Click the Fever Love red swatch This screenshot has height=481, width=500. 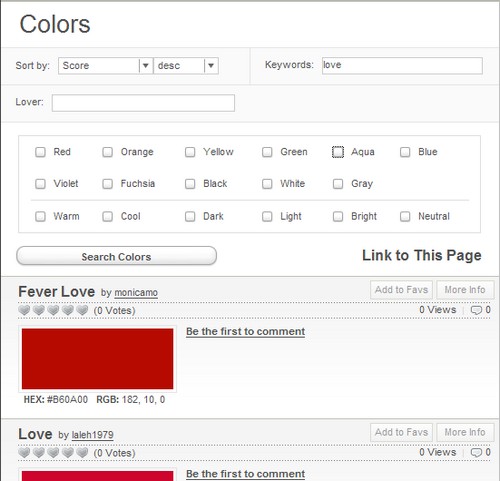98,359
